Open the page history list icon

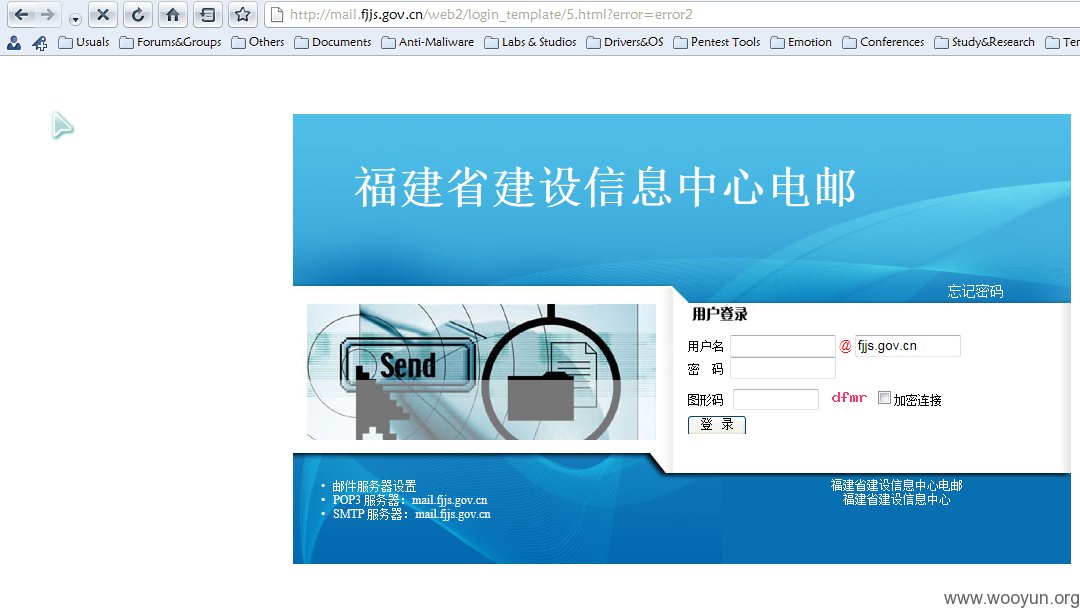[207, 14]
